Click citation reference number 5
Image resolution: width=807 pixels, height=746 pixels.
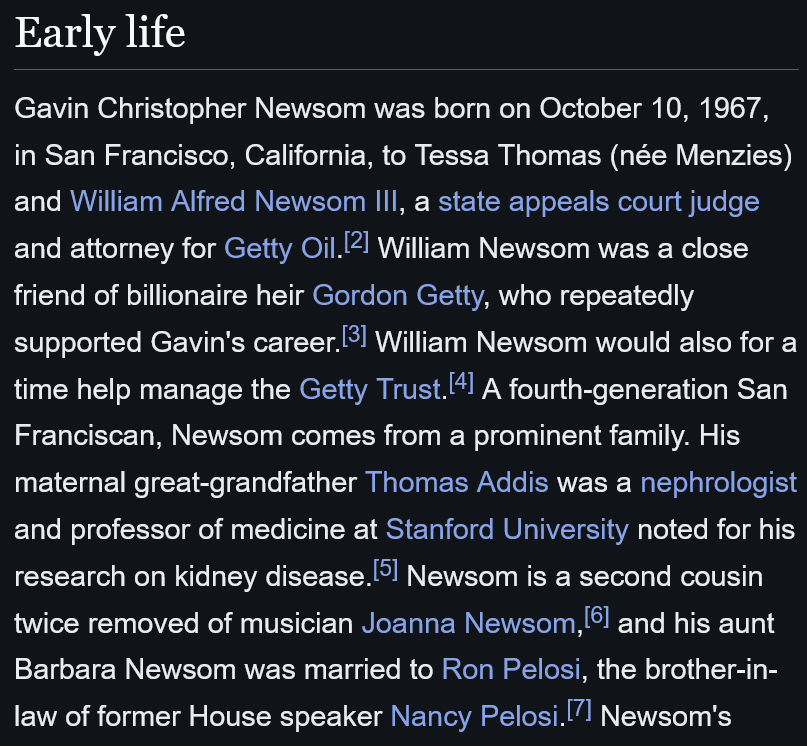coord(385,571)
